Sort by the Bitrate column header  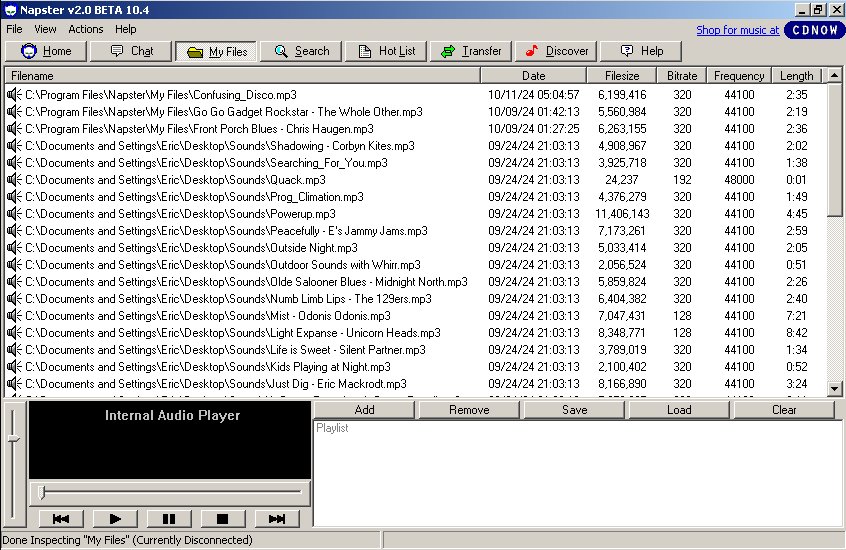681,76
